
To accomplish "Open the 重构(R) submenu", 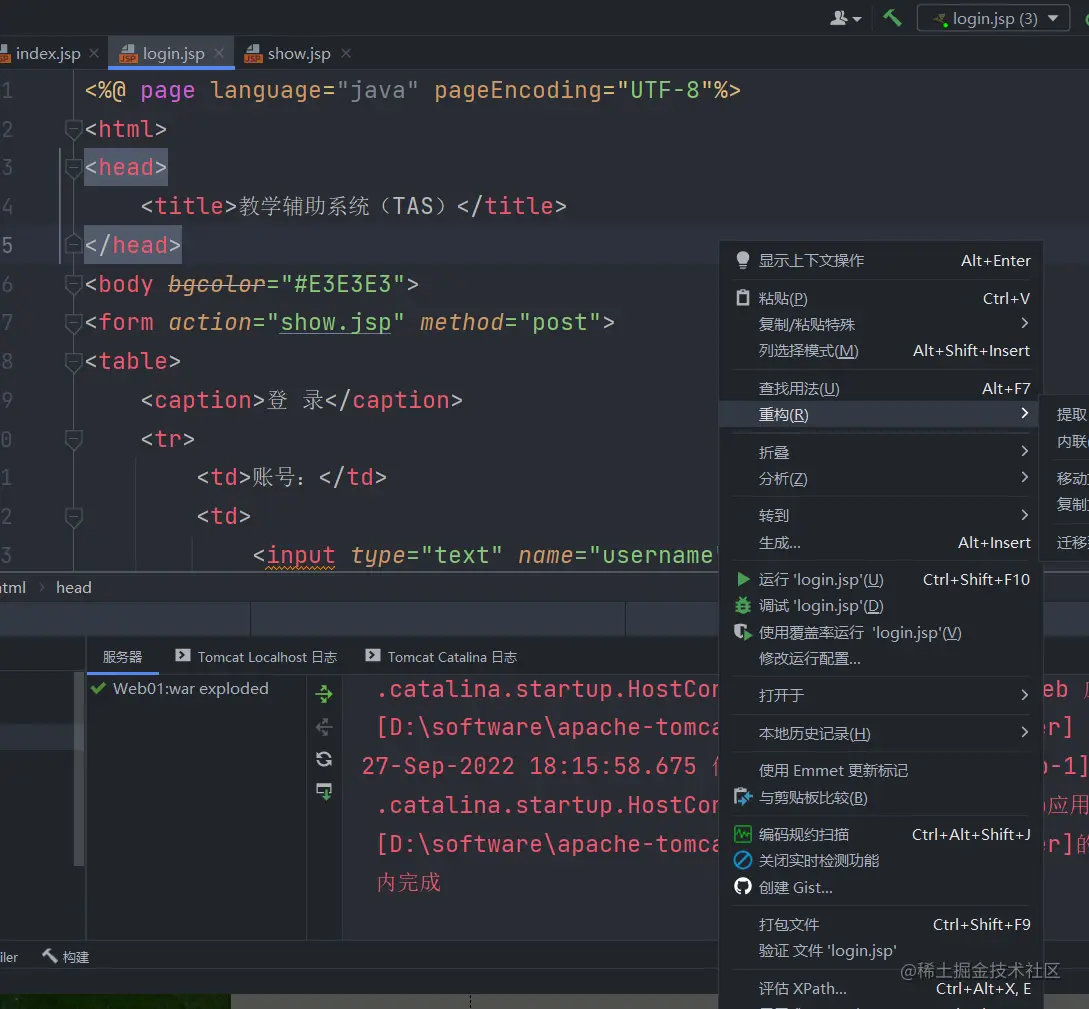I will (881, 415).
